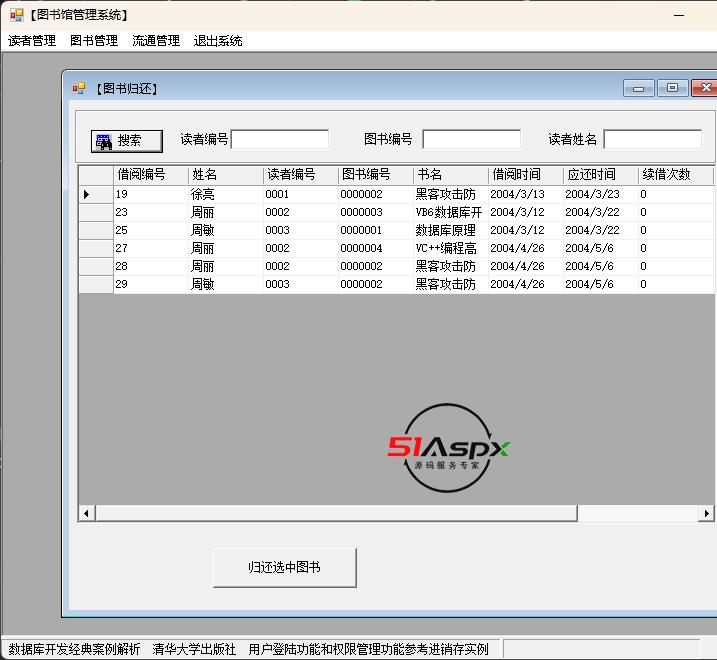The width and height of the screenshot is (717, 660).
Task: Open the 读者管理 menu
Action: 32,41
